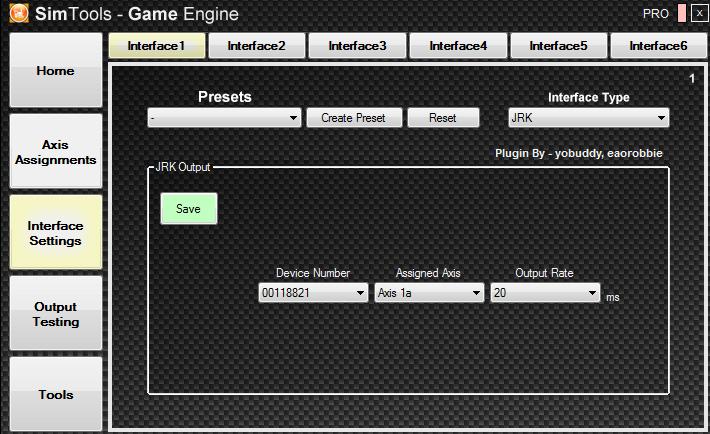Click the SimTools orange logo icon
Image resolution: width=710 pixels, height=434 pixels.
tap(19, 13)
